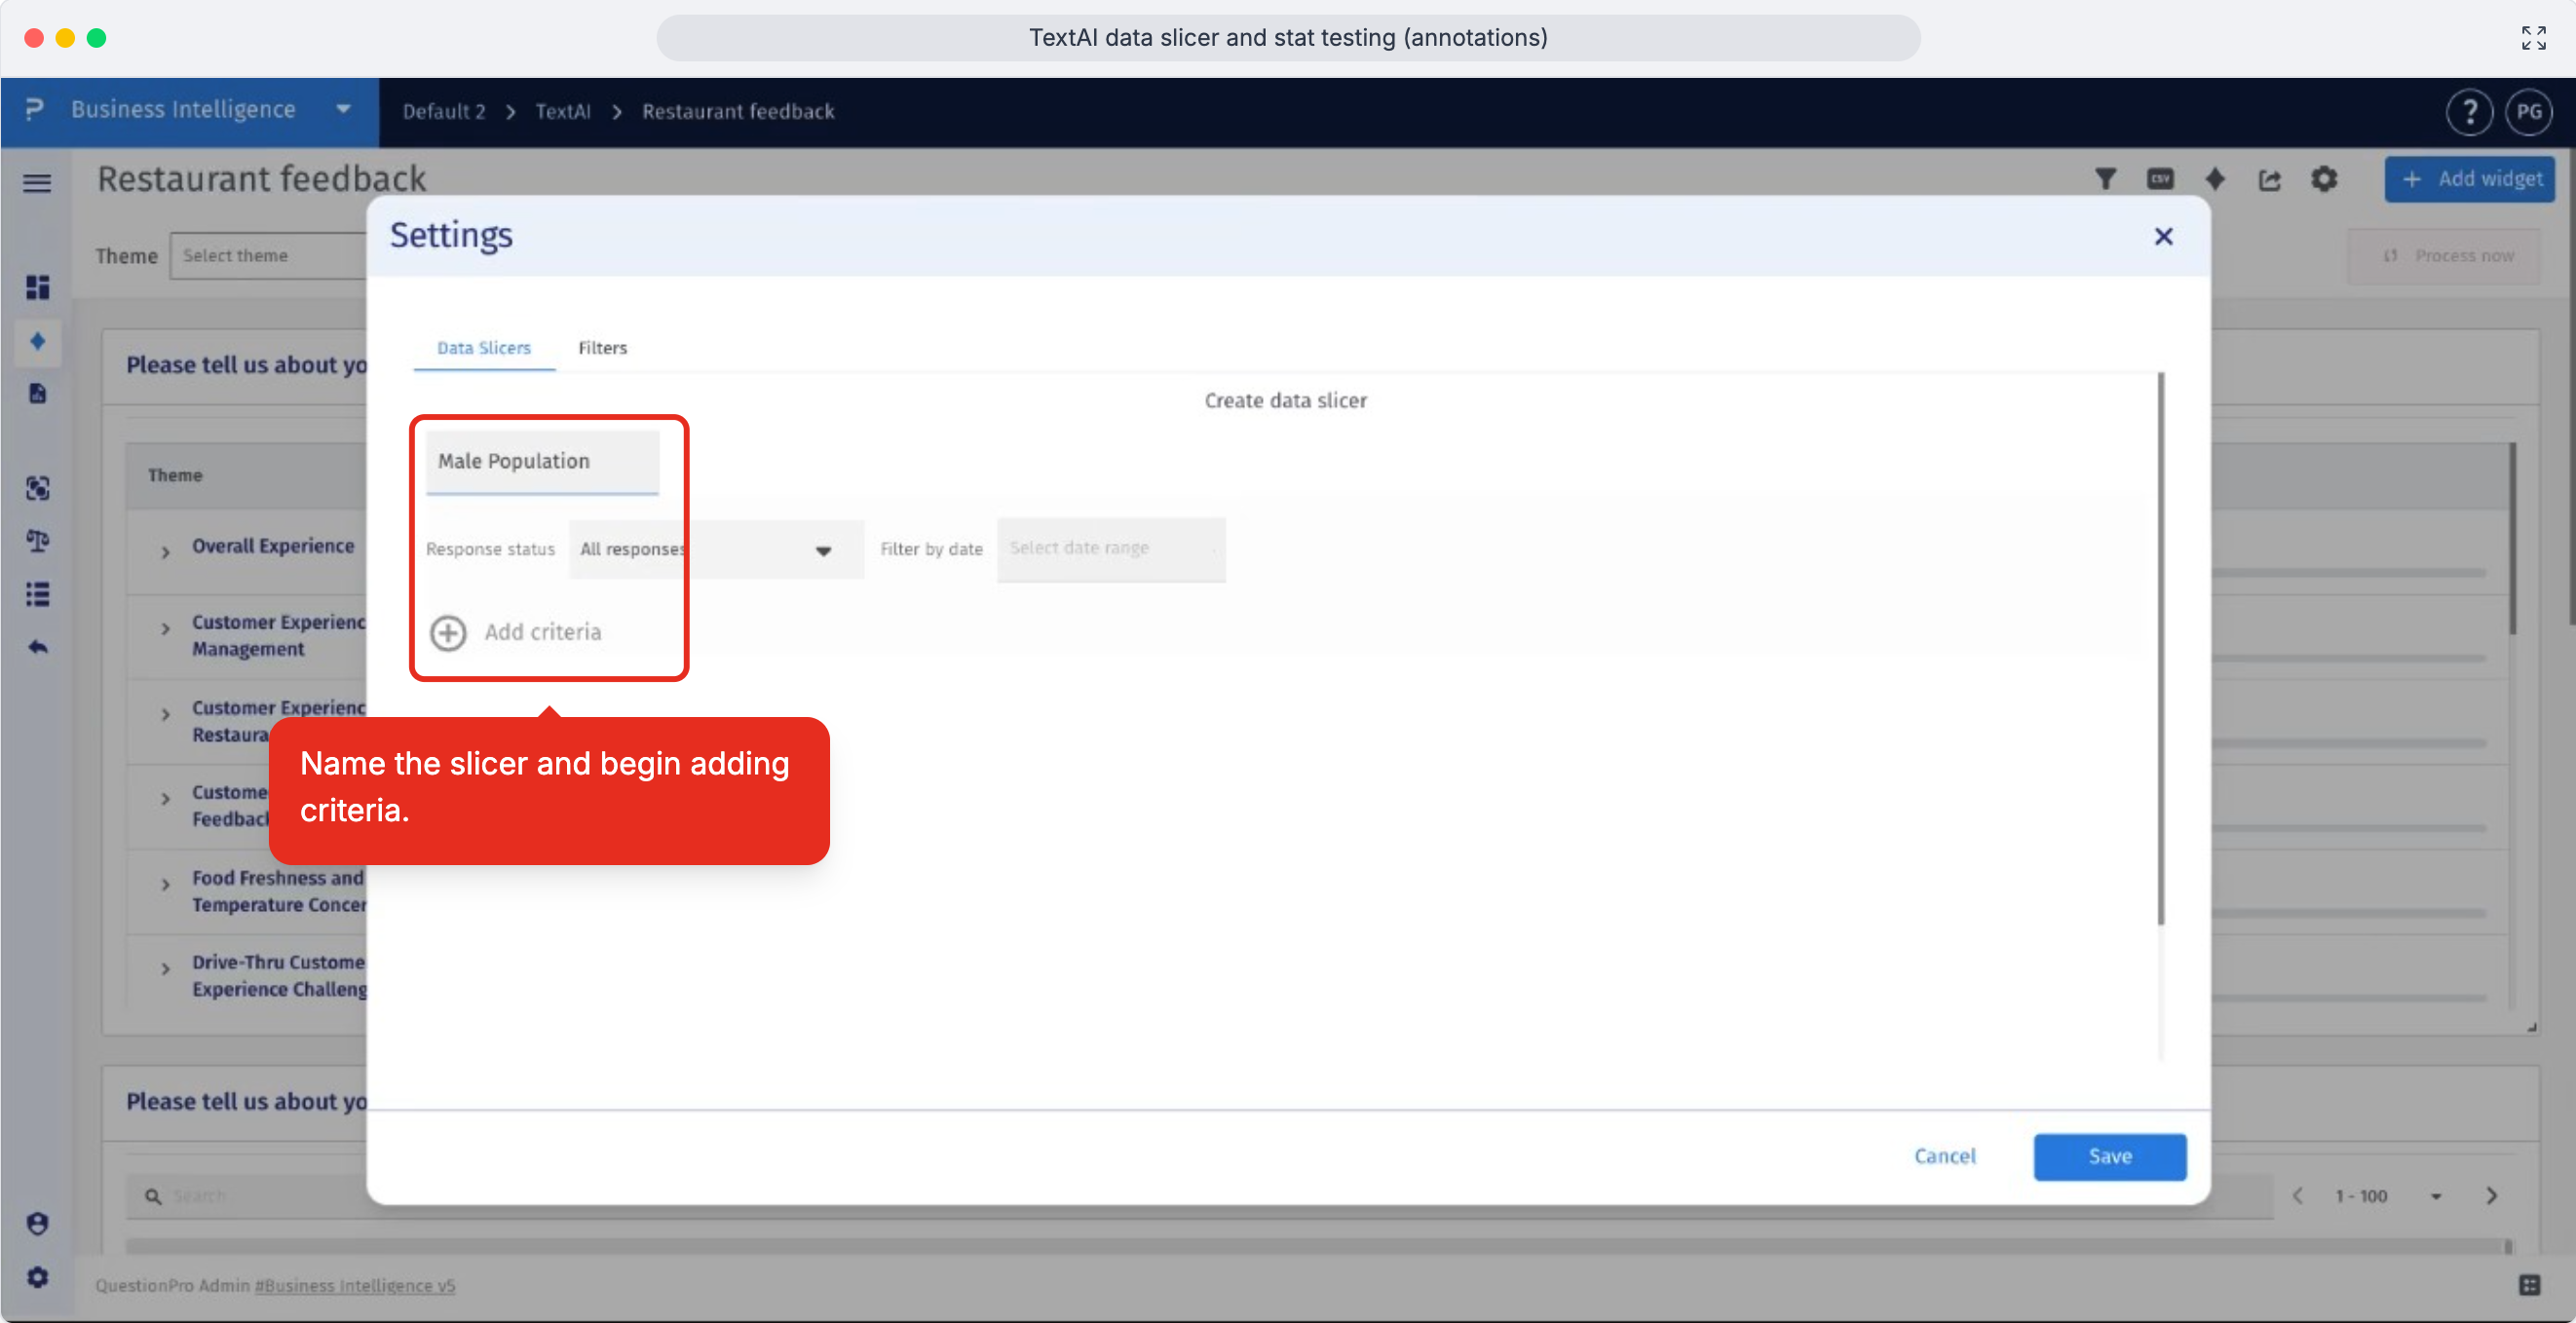Viewport: 2576px width, 1323px height.
Task: Open the dashboard grid icon in the sidebar
Action: pyautogui.click(x=37, y=288)
